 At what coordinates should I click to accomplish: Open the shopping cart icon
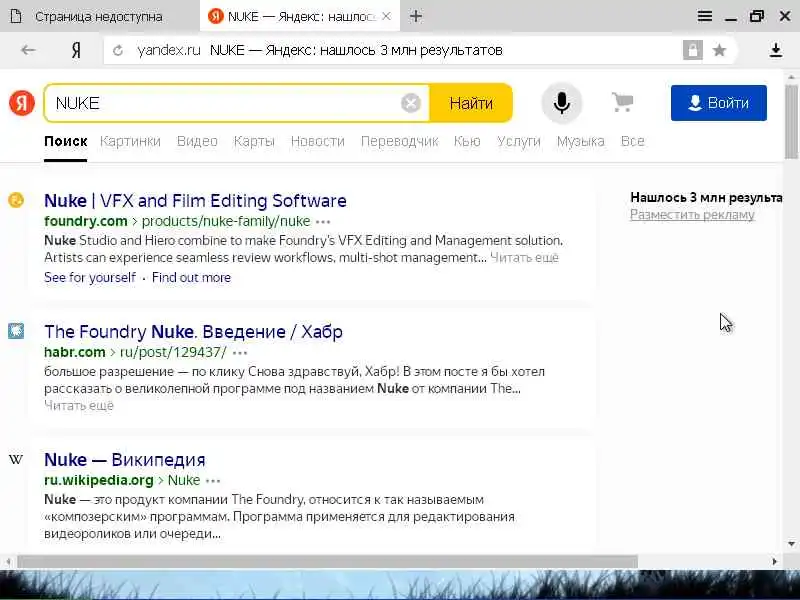pos(622,103)
